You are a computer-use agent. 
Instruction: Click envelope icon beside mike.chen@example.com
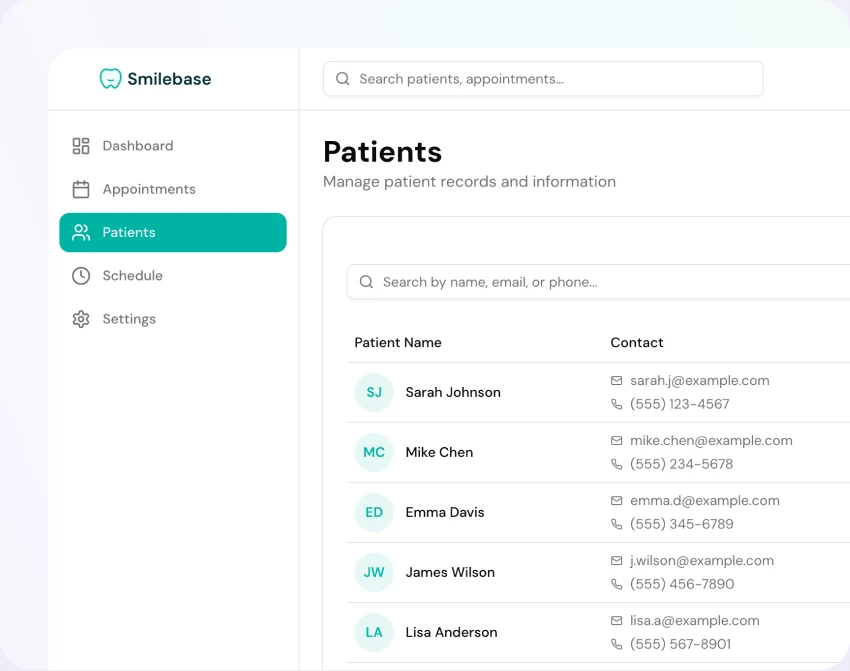[x=616, y=441]
